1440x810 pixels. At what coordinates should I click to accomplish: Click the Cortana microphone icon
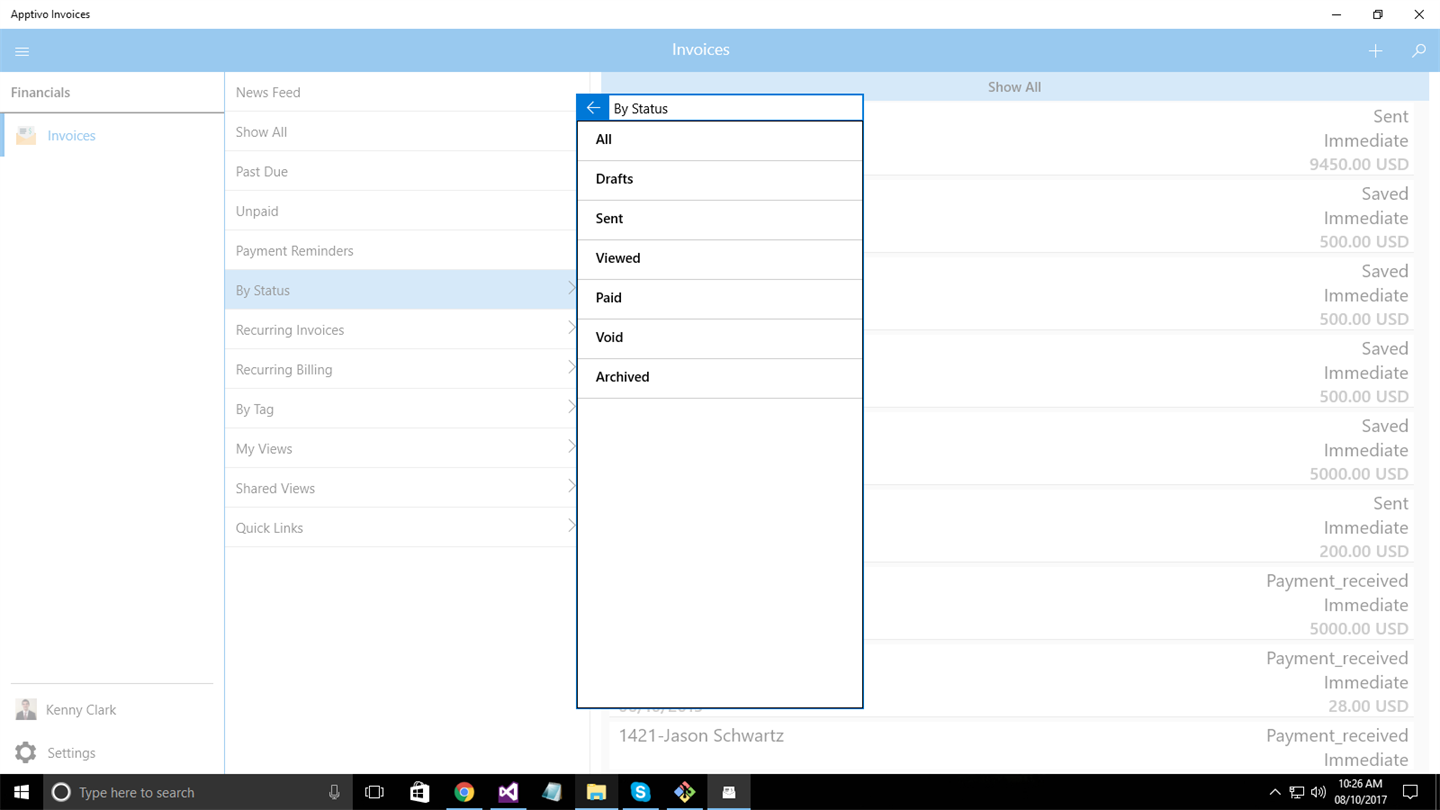click(x=334, y=792)
